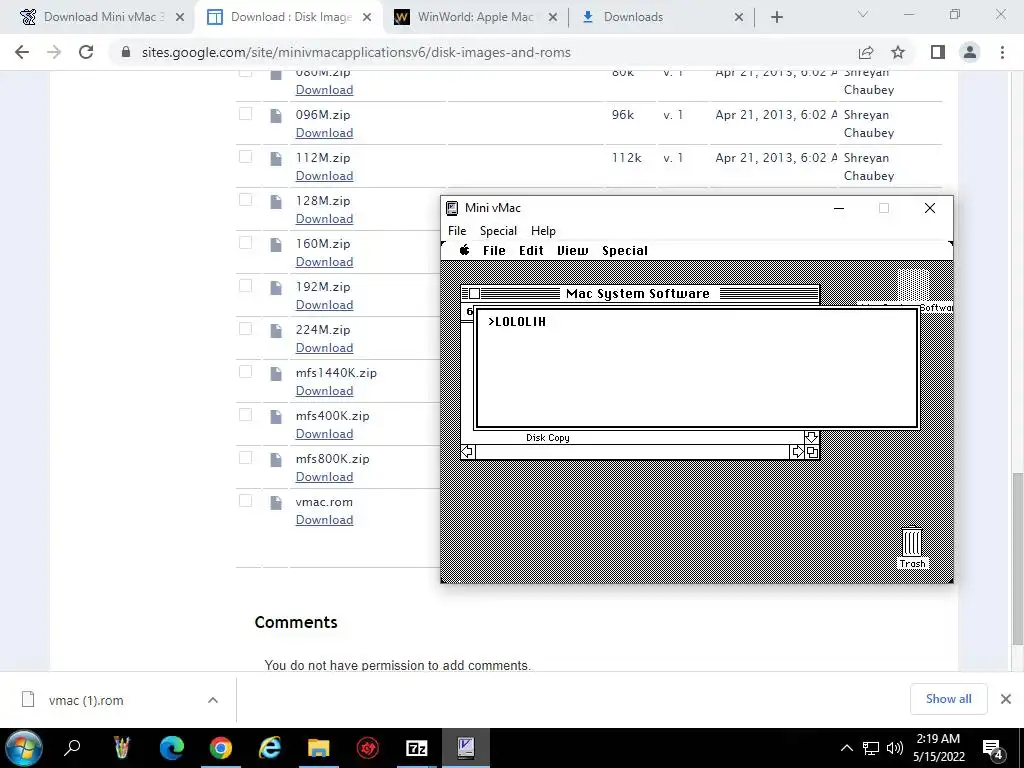
Task: Reload the current page
Action: tap(86, 52)
